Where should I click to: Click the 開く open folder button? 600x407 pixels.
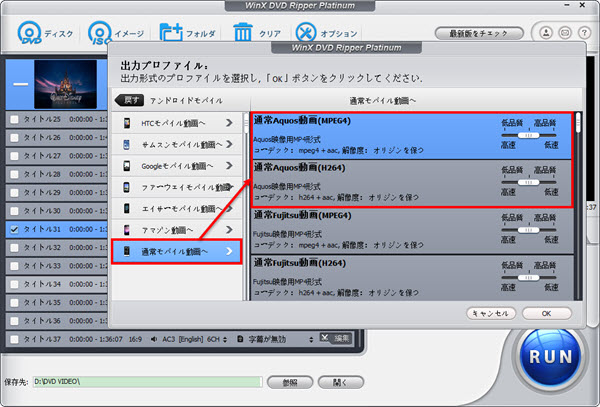tap(341, 383)
